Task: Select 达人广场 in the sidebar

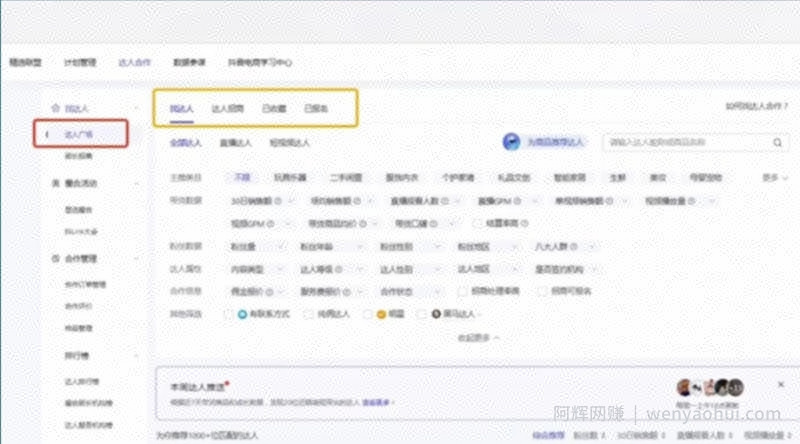Action: click(81, 134)
